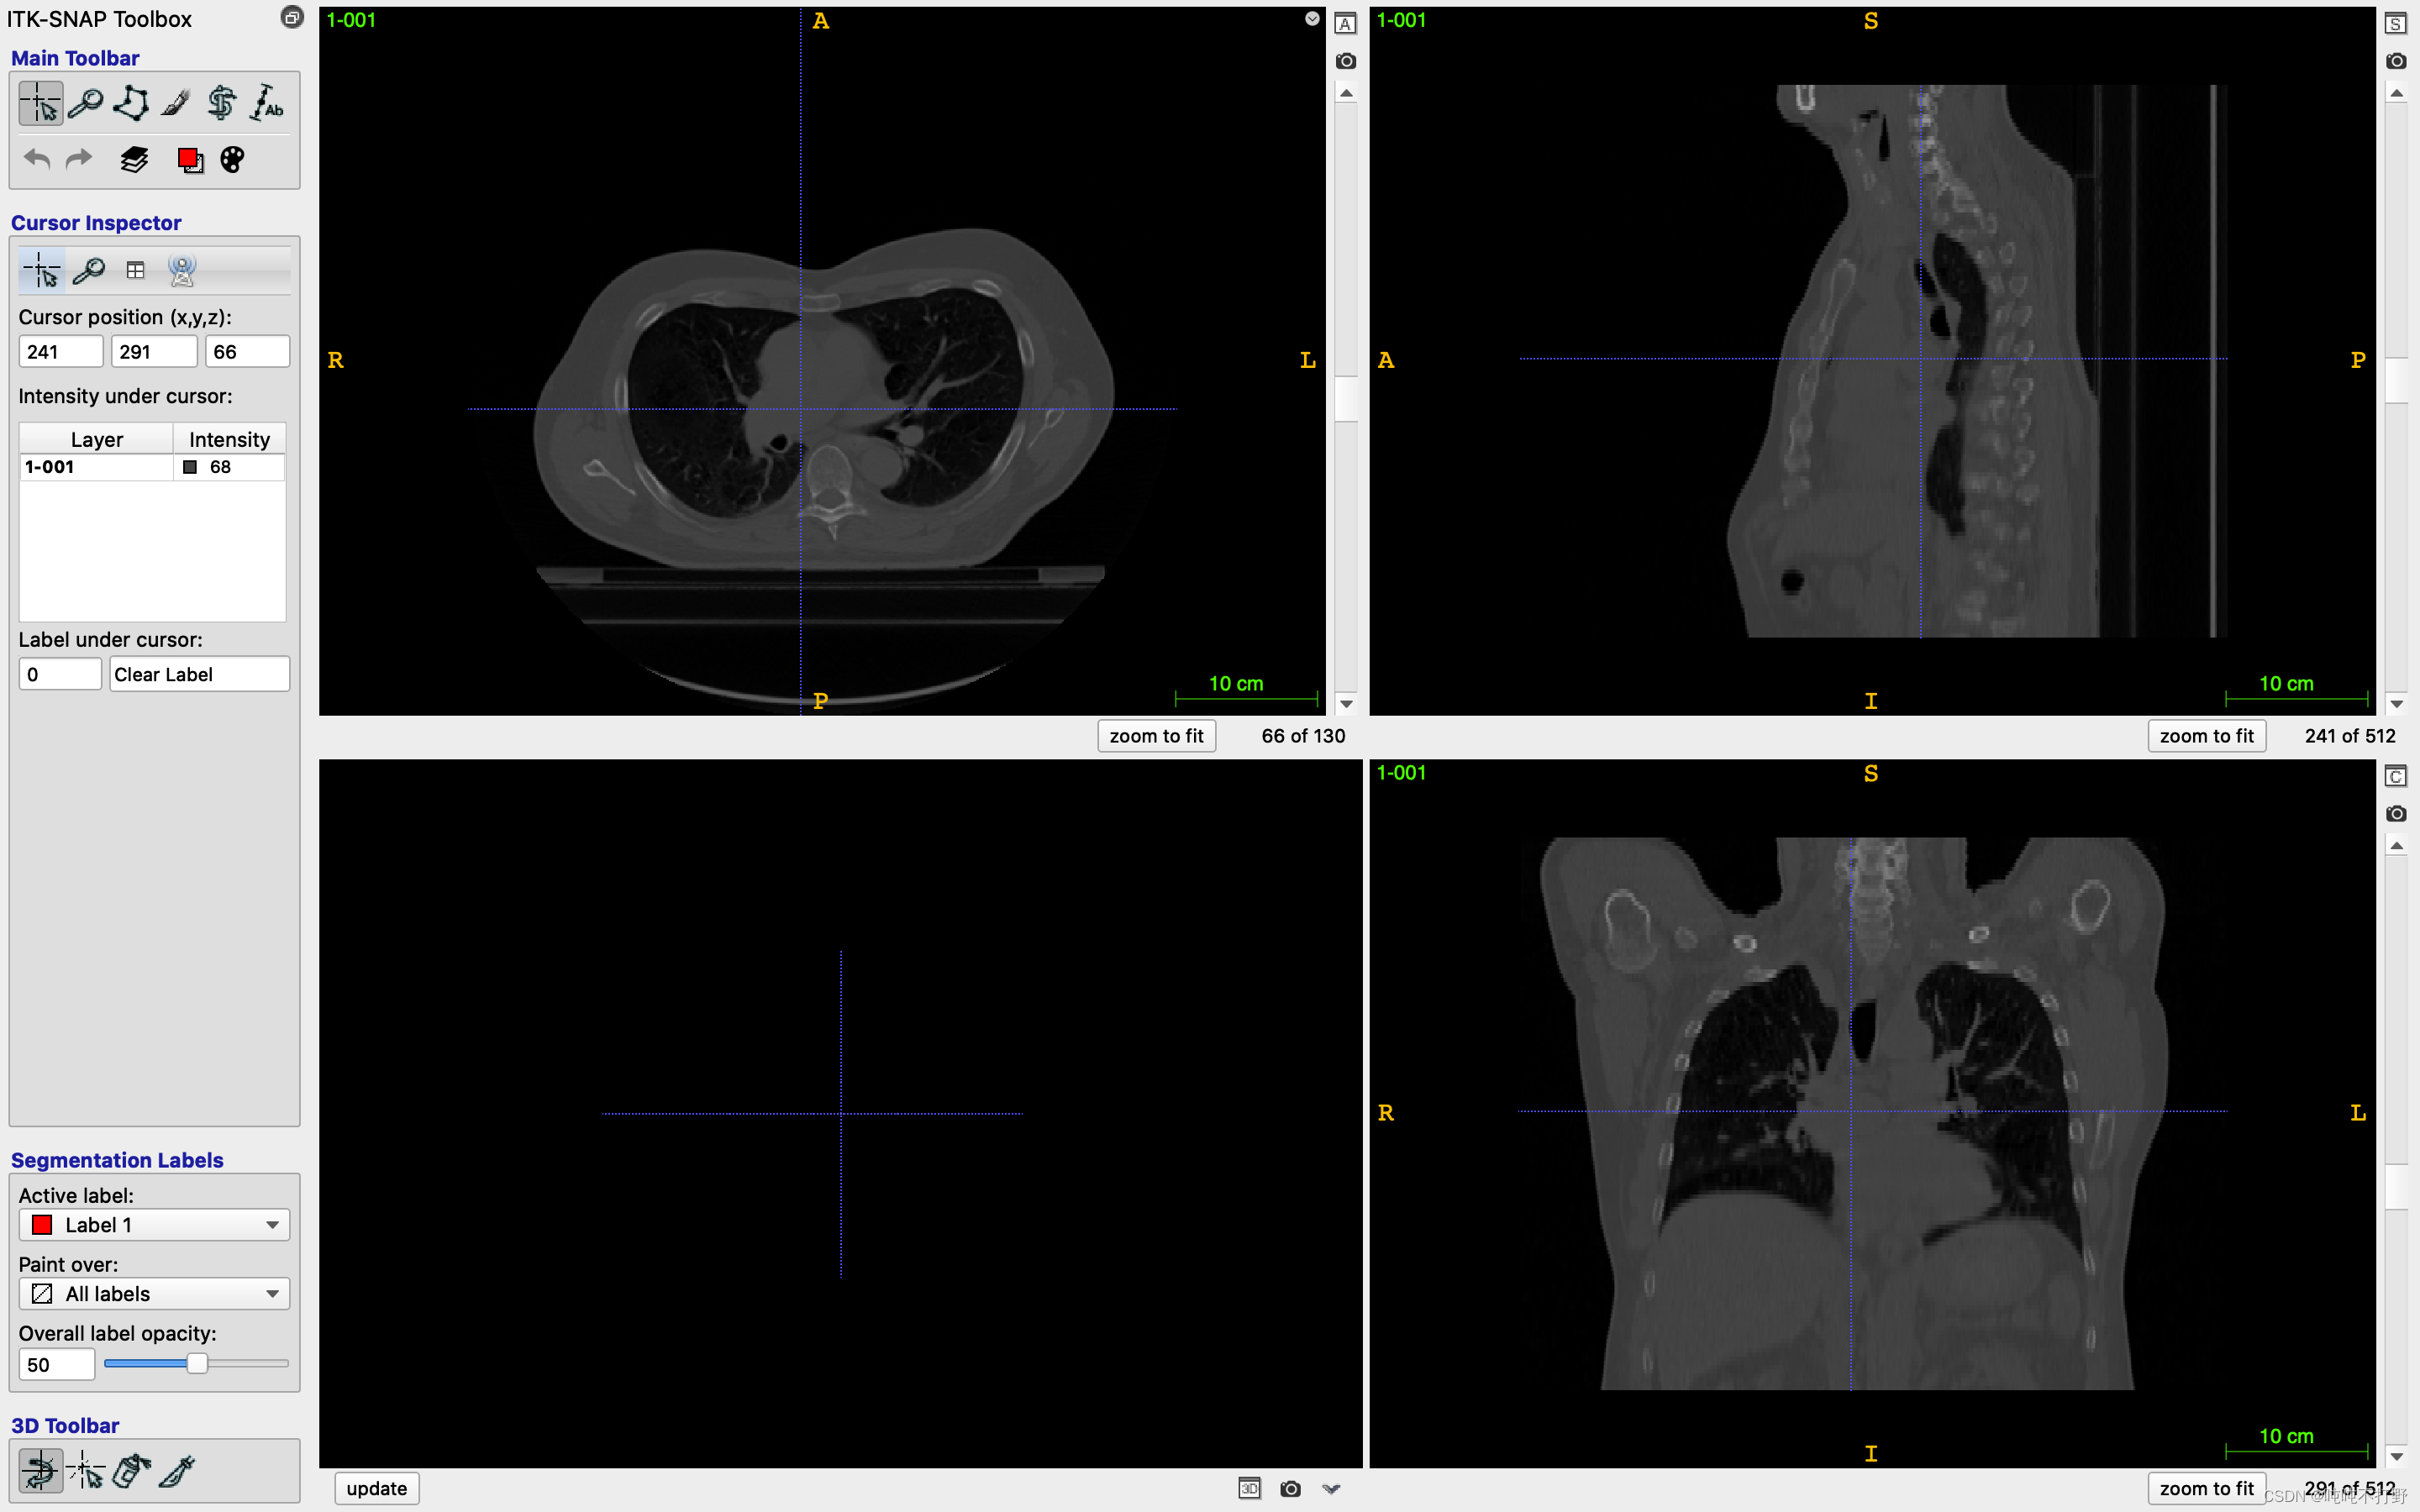Open the Label Editor palette icon

pos(232,160)
